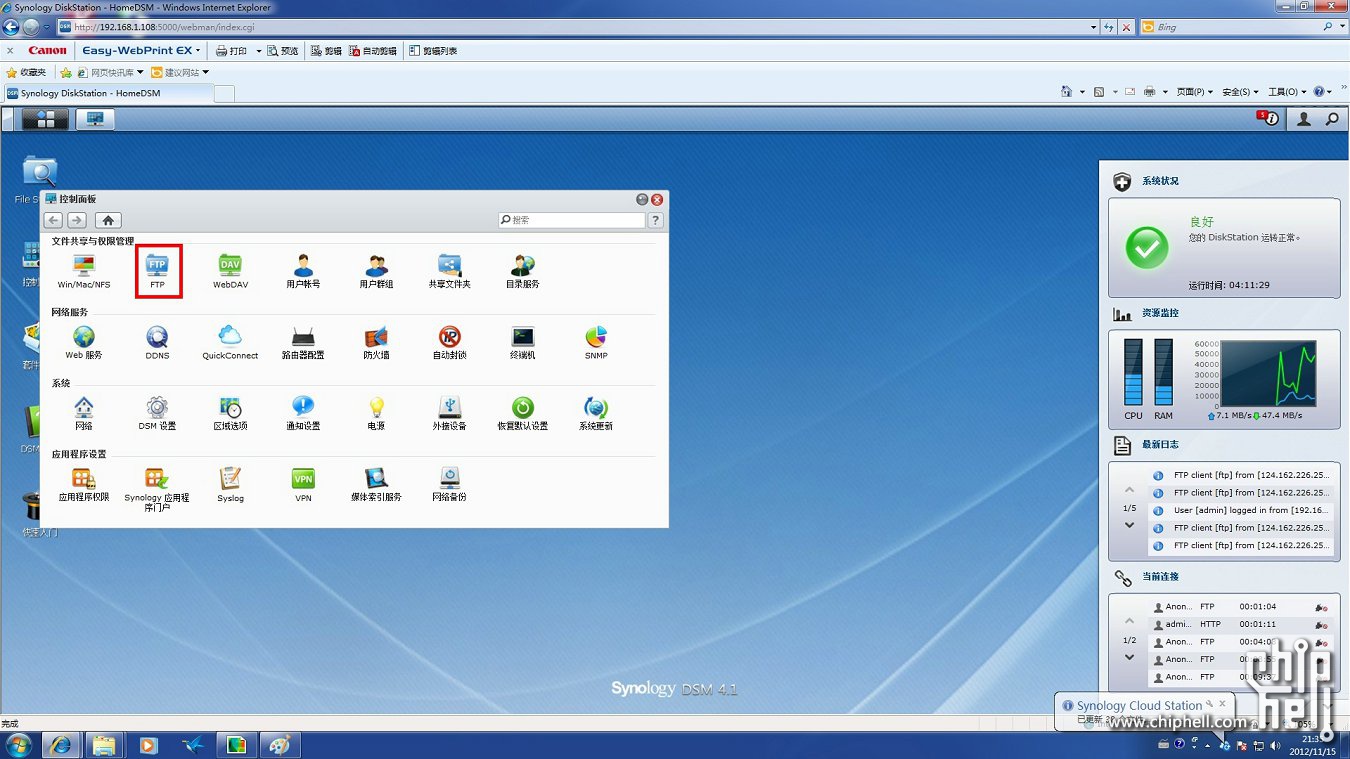
Task: Open the media player taskbar icon
Action: click(x=148, y=745)
